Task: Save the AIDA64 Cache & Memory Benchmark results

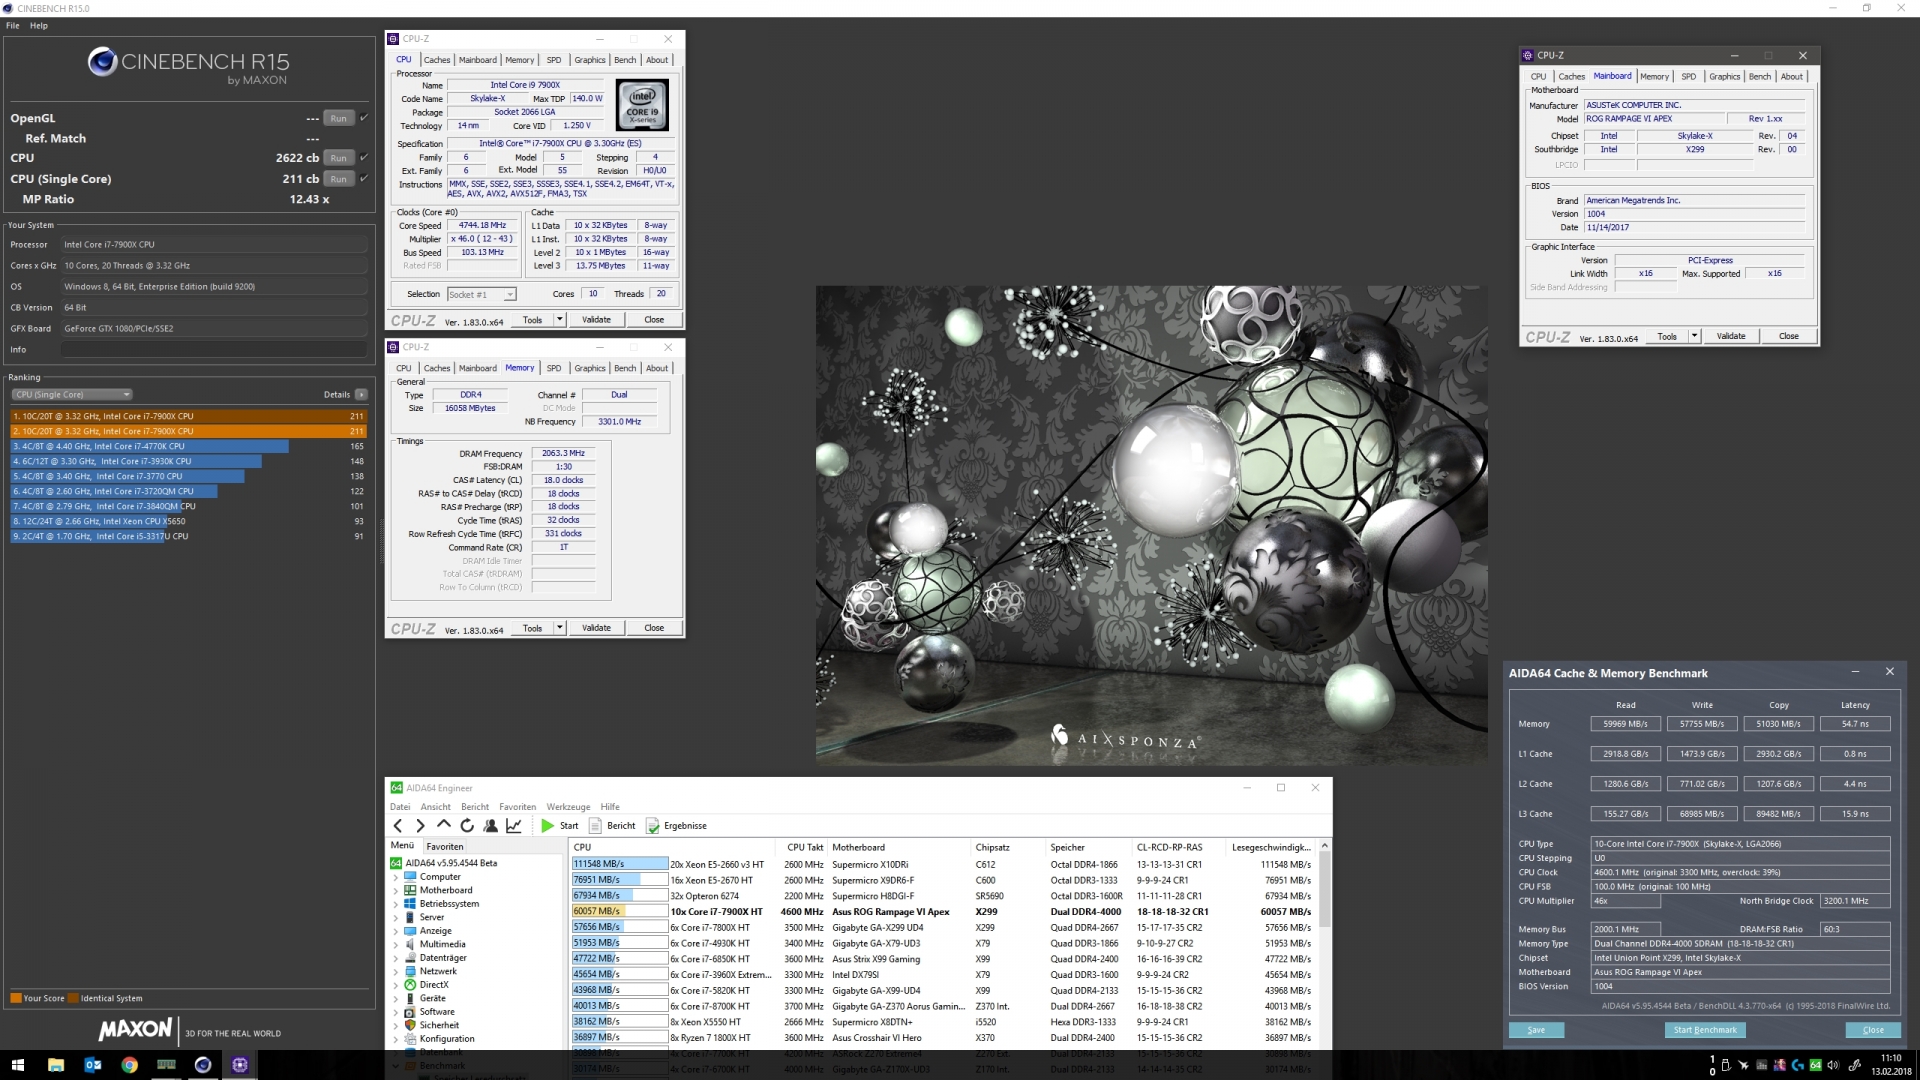Action: tap(1536, 1030)
